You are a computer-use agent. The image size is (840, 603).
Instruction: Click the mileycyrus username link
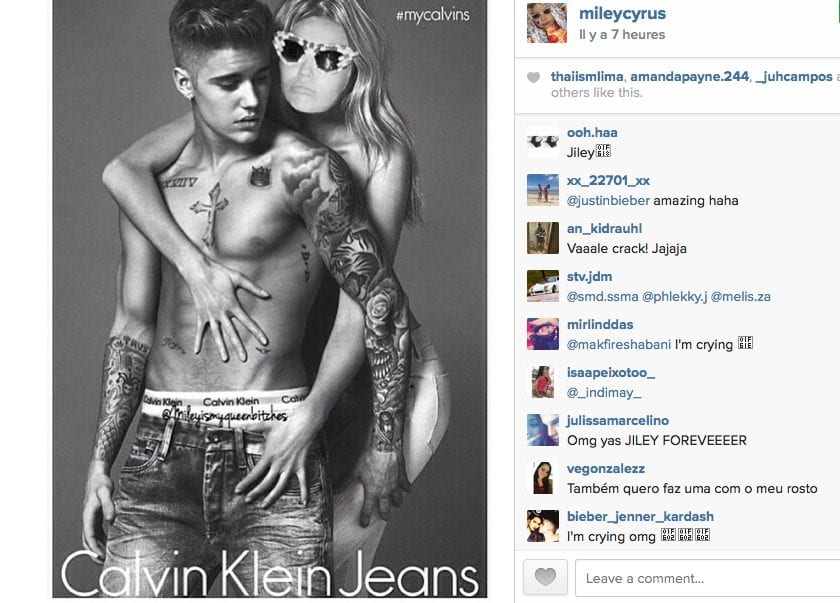pos(622,14)
